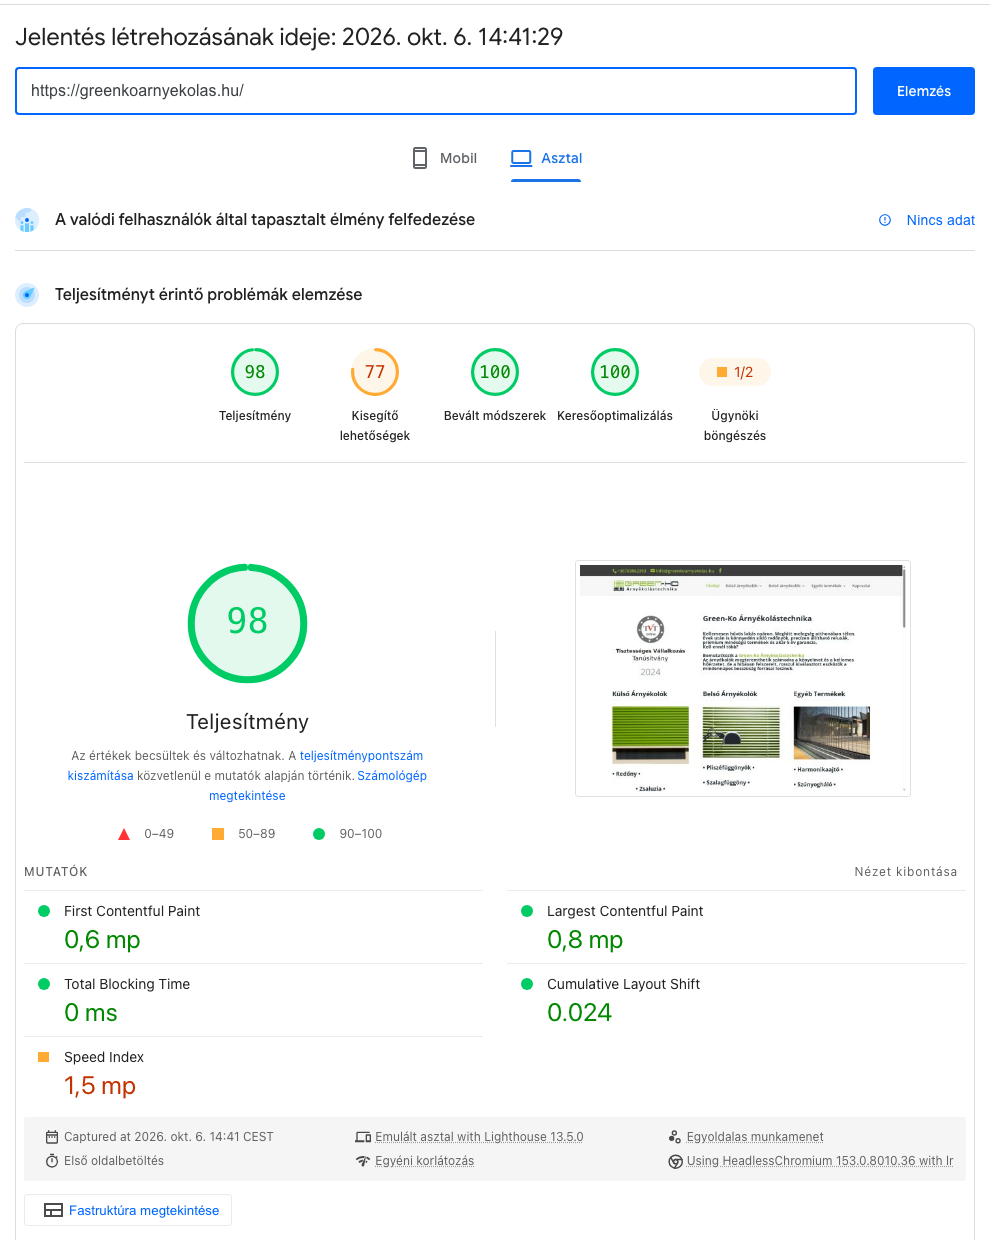Click the Elemzés analyze button
This screenshot has height=1240, width=990.
(923, 91)
